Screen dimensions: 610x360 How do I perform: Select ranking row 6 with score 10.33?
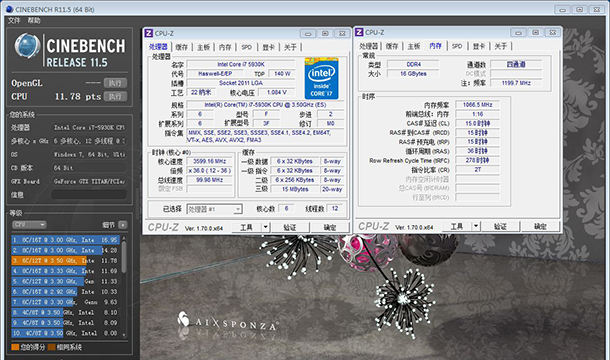[x=65, y=292]
